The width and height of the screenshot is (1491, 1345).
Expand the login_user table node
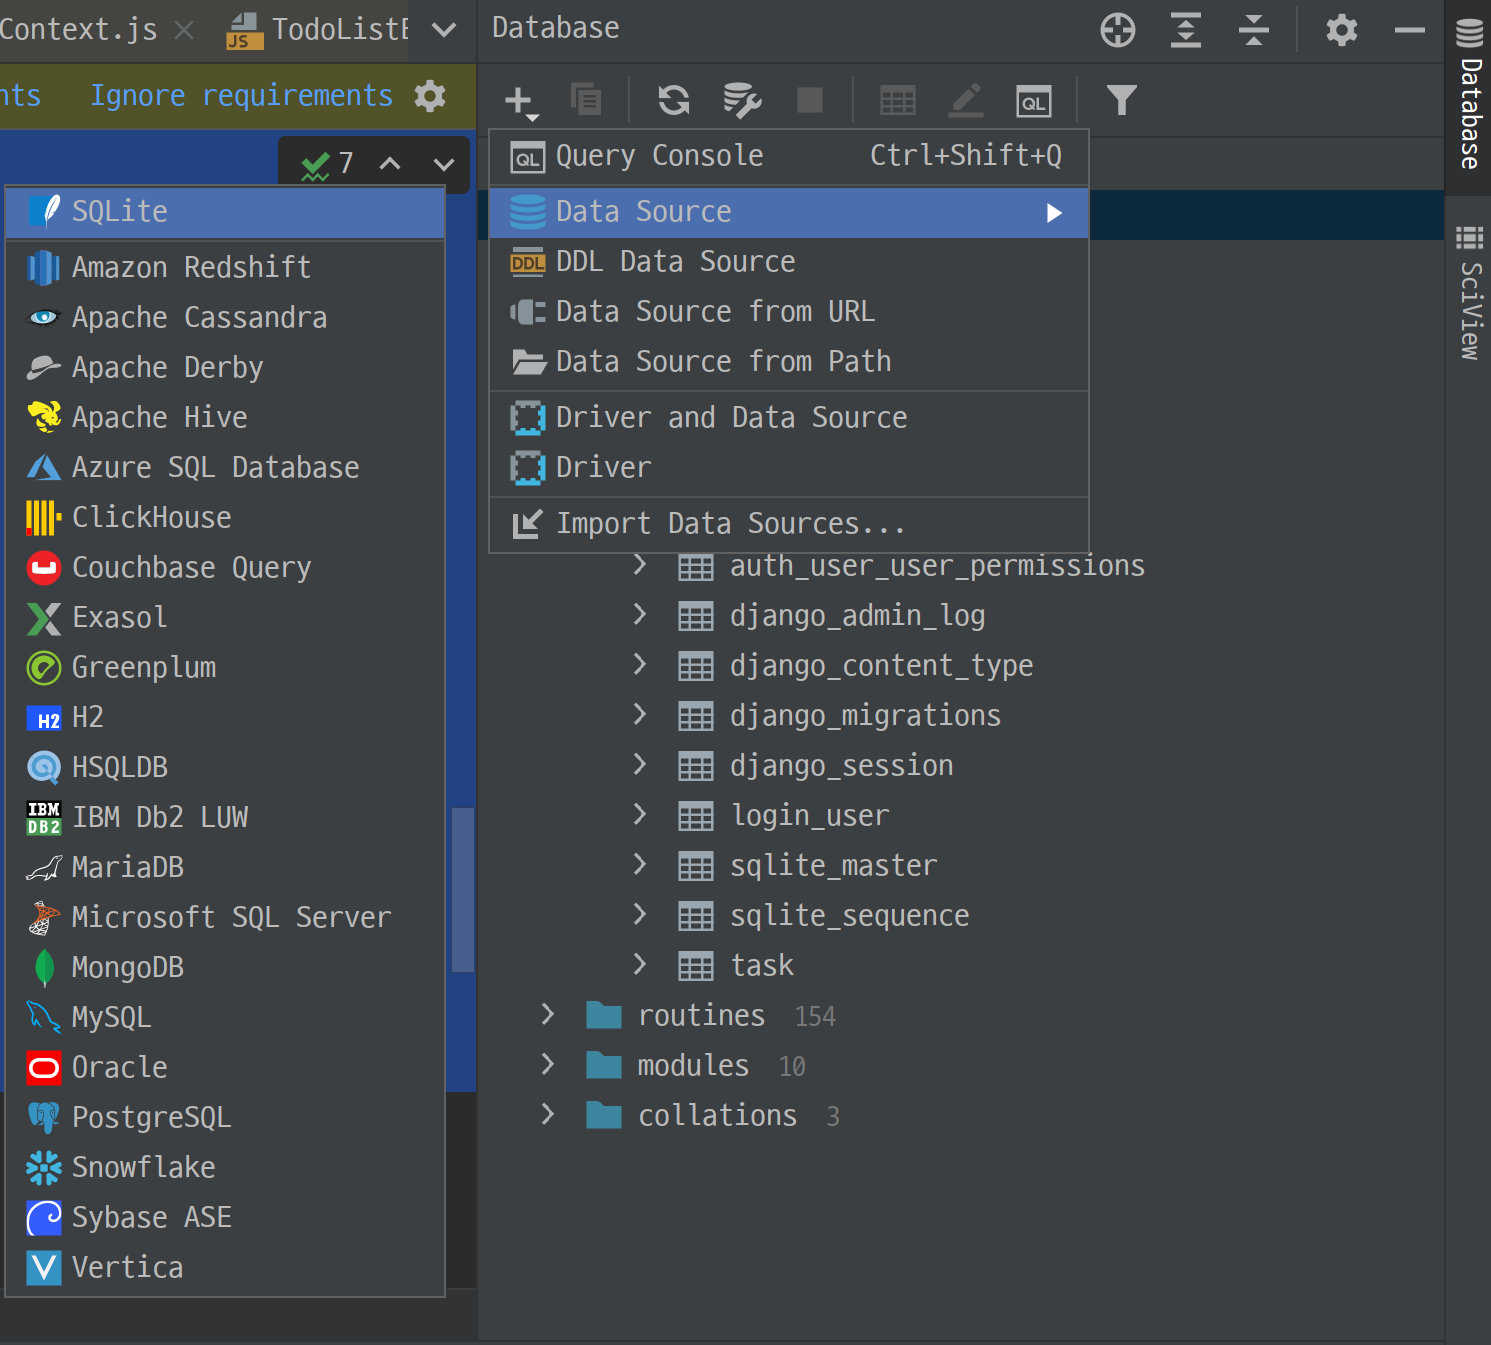click(x=640, y=815)
